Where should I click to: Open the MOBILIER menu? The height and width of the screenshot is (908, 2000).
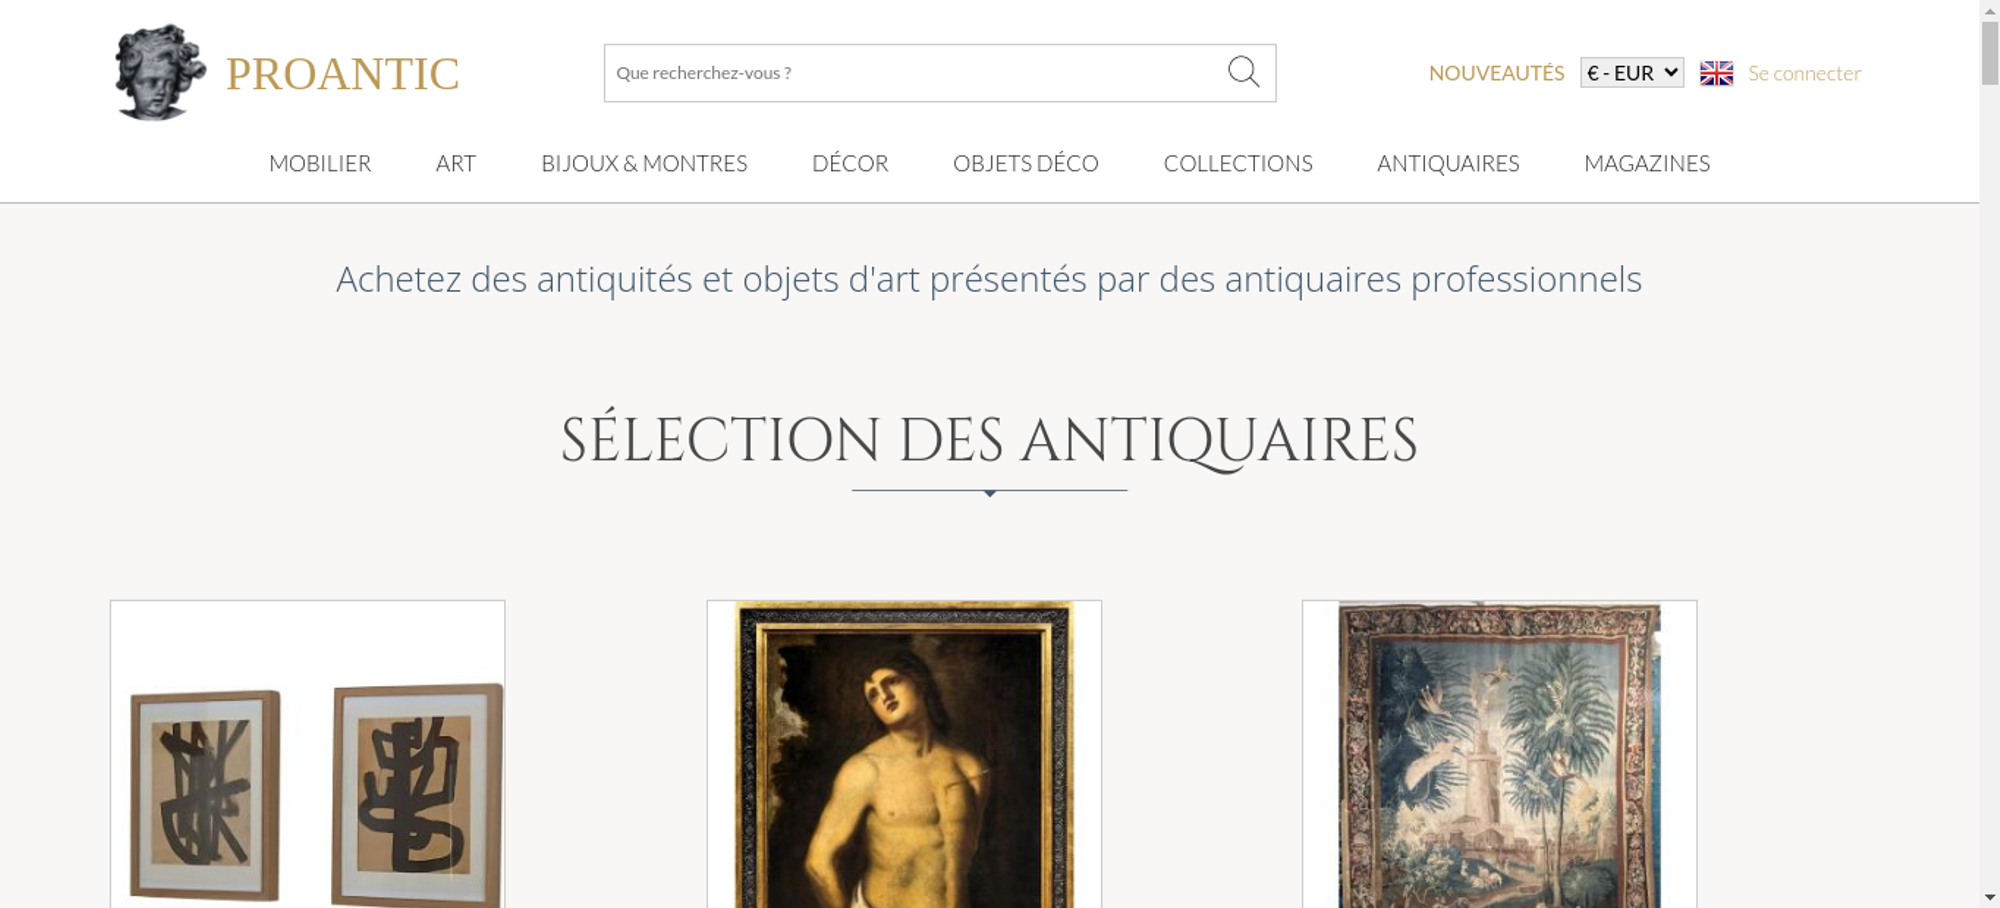(320, 163)
